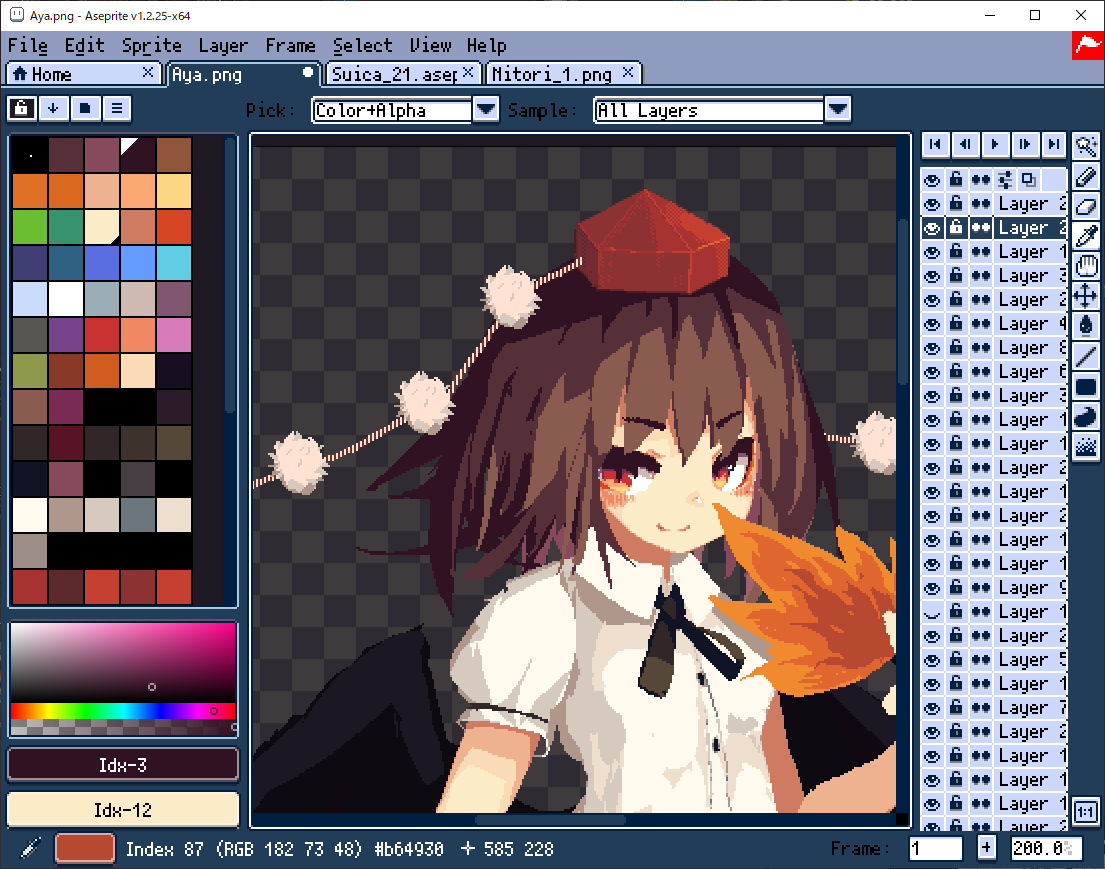Close the Mitori_1.png tab

point(628,72)
